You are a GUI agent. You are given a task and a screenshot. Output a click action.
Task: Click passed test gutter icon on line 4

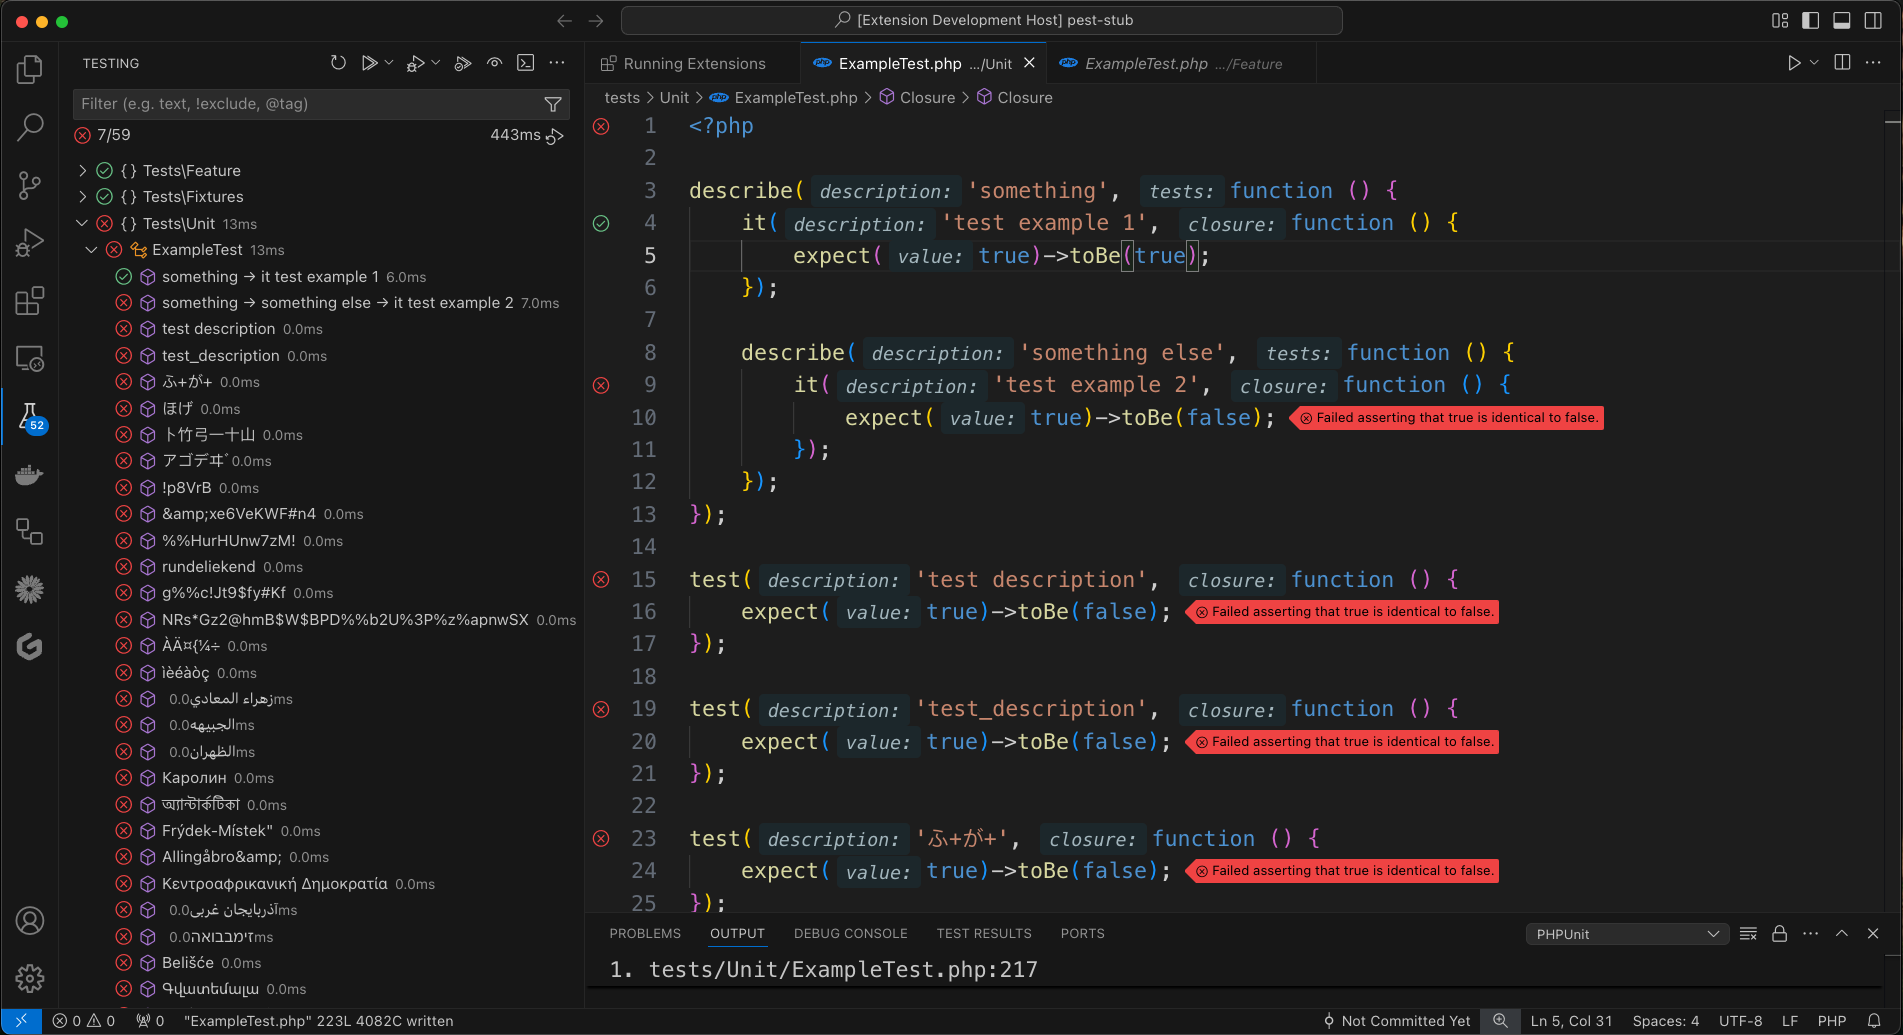601,223
